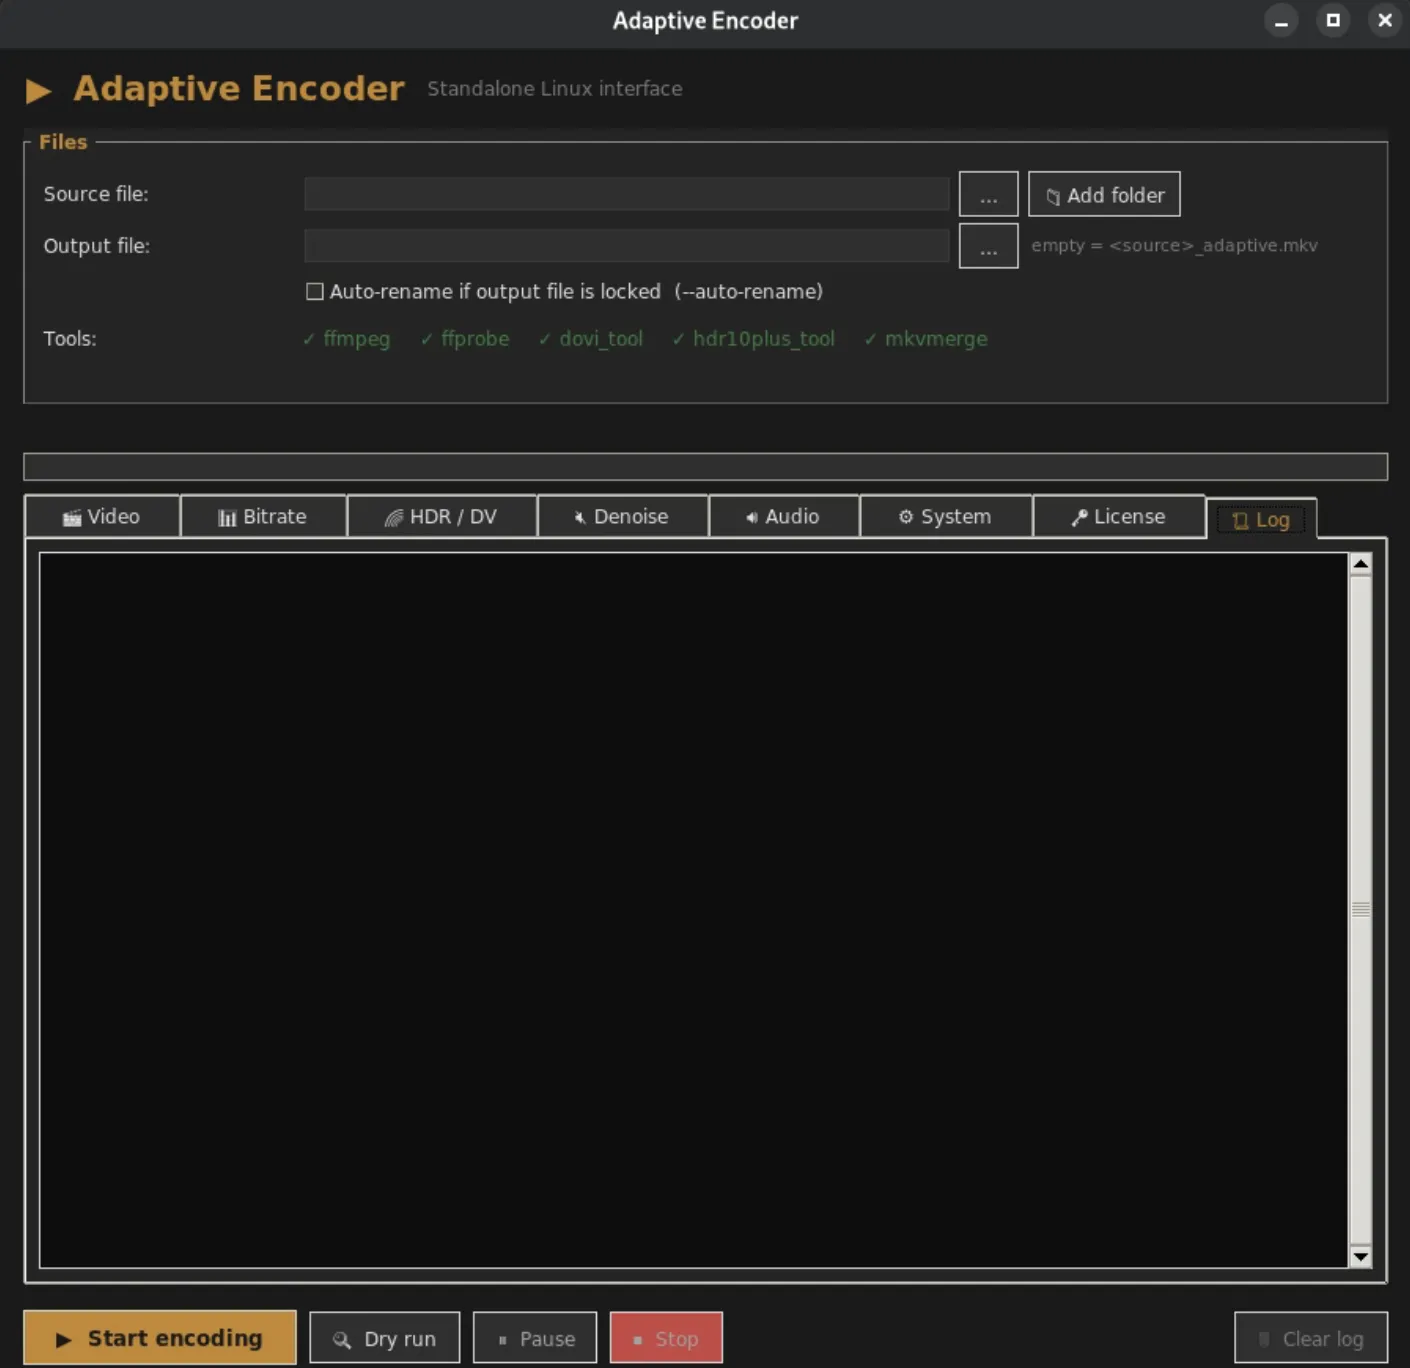Stop the encoding with red button
This screenshot has width=1410, height=1368.
(x=666, y=1338)
